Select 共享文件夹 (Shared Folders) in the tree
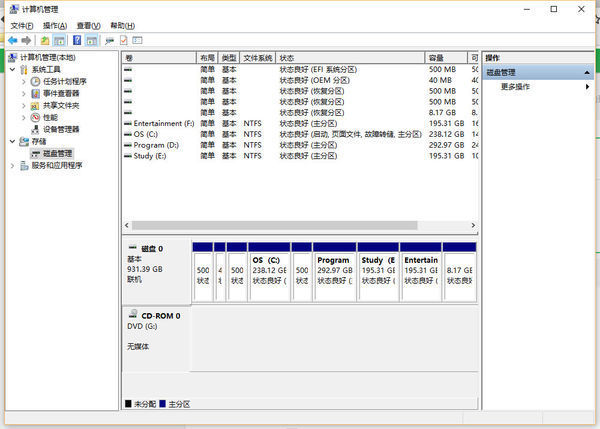This screenshot has width=600, height=429. pos(61,105)
